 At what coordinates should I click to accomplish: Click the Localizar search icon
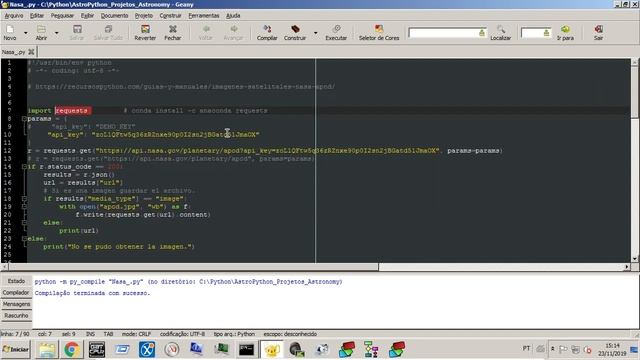pos(500,32)
